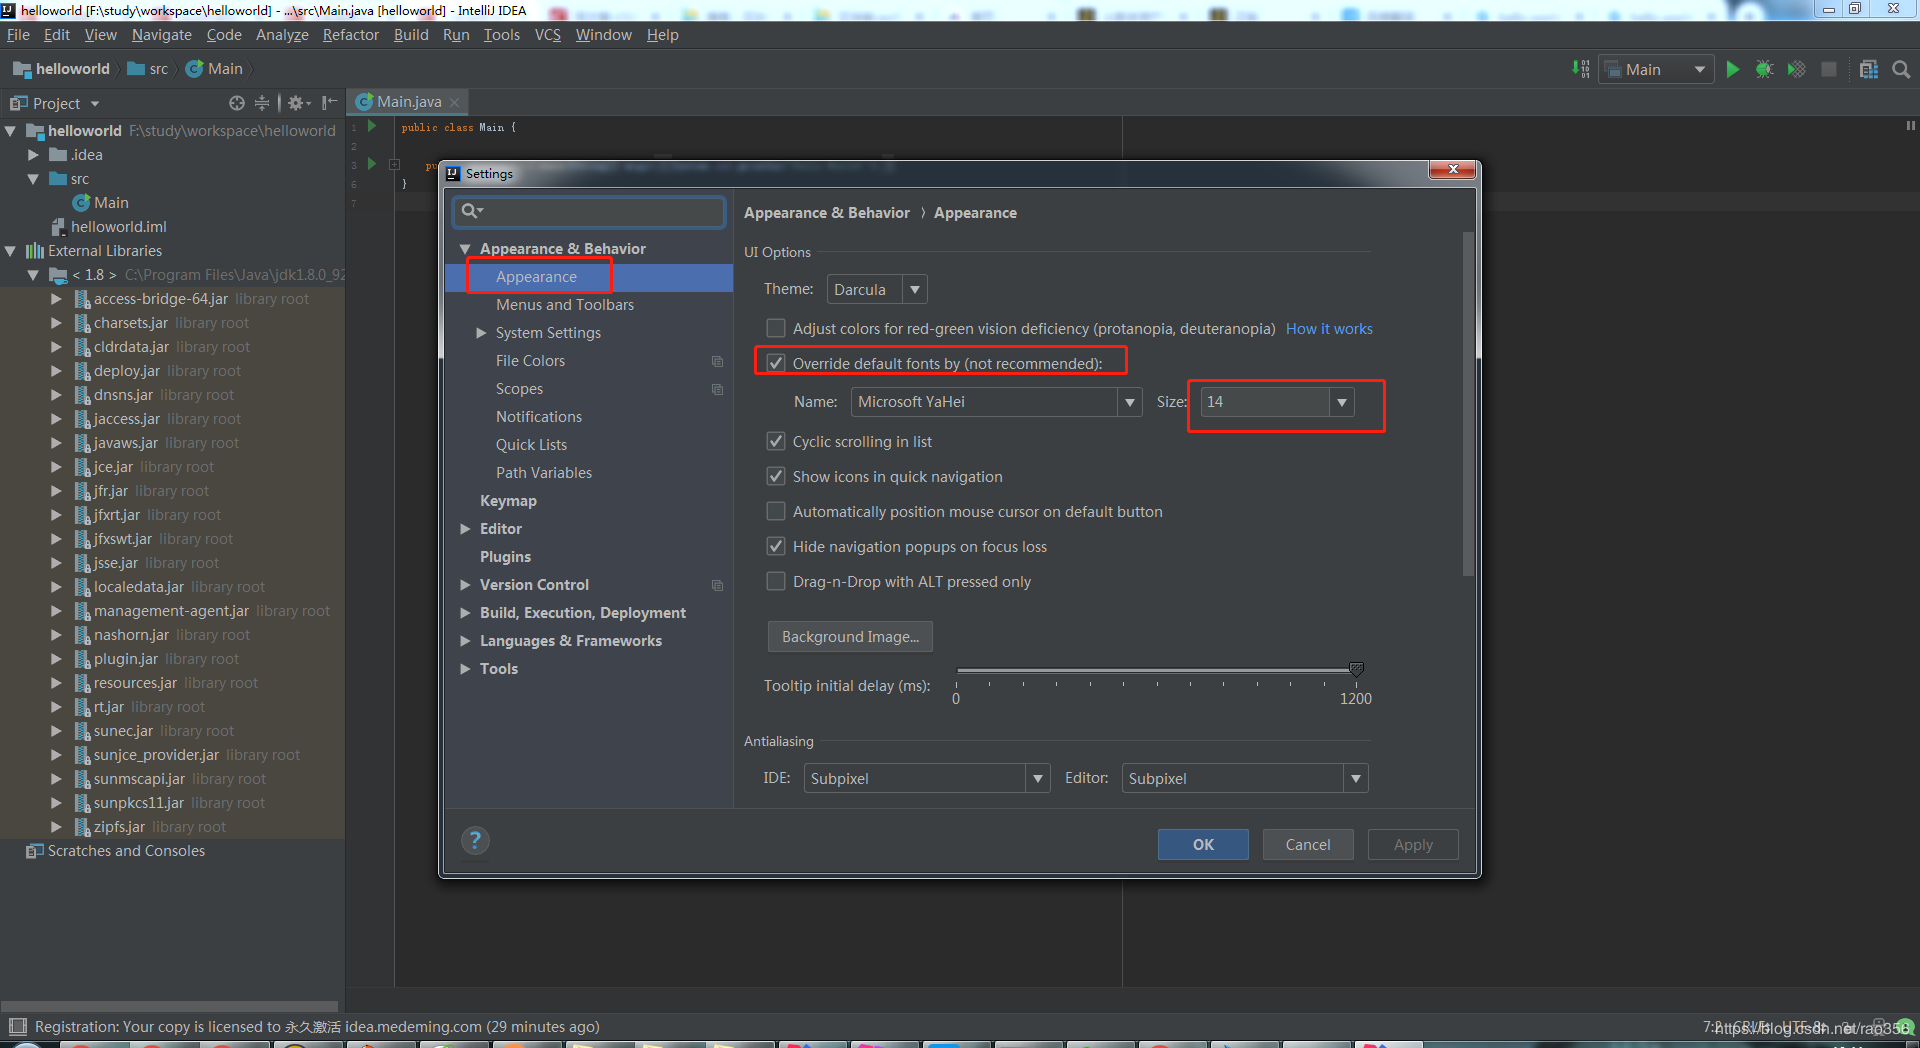Enable red-green vision deficiency color adjustment

click(775, 328)
